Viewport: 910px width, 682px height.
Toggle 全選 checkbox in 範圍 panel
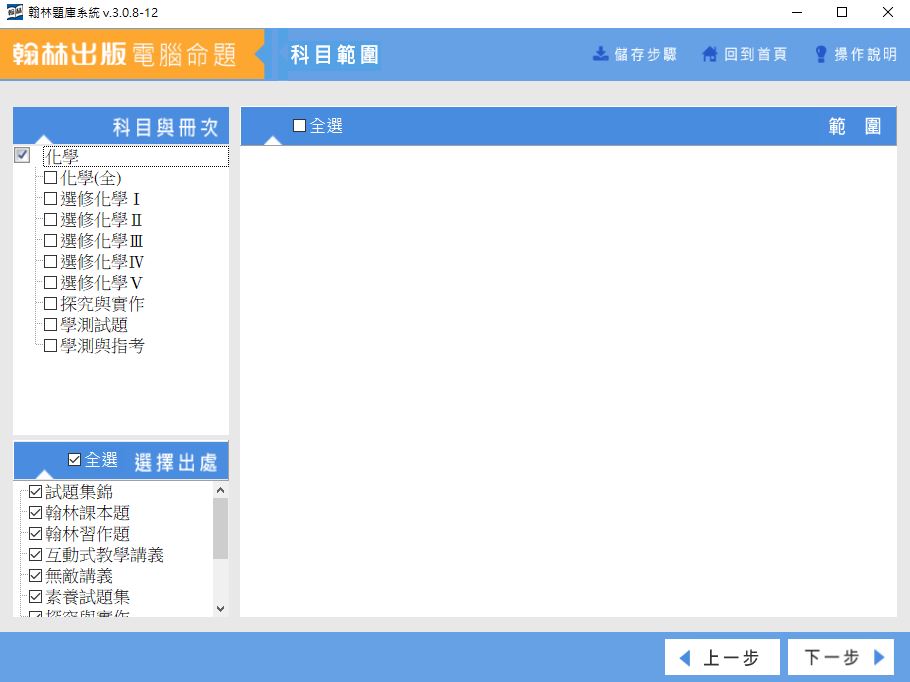coord(299,125)
